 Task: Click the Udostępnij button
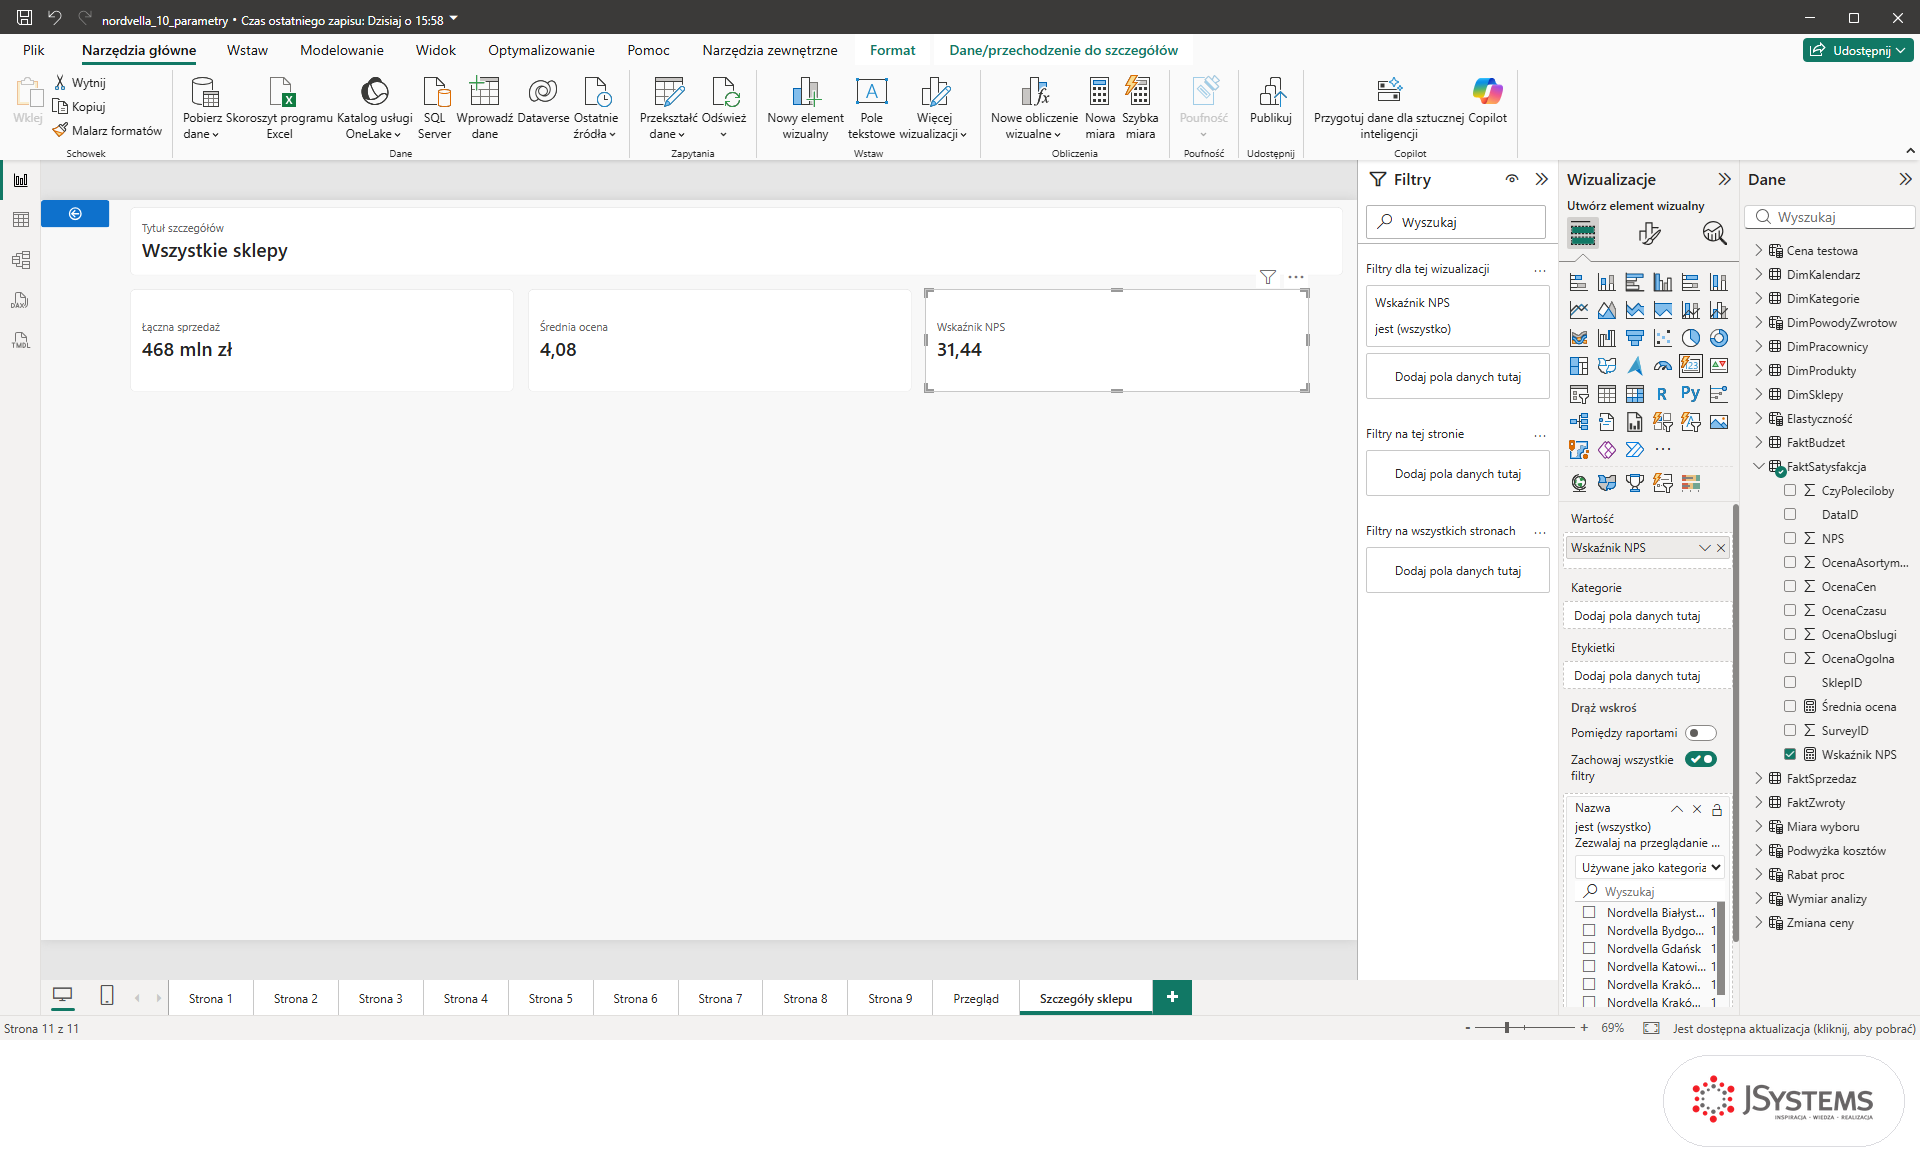click(x=1858, y=50)
